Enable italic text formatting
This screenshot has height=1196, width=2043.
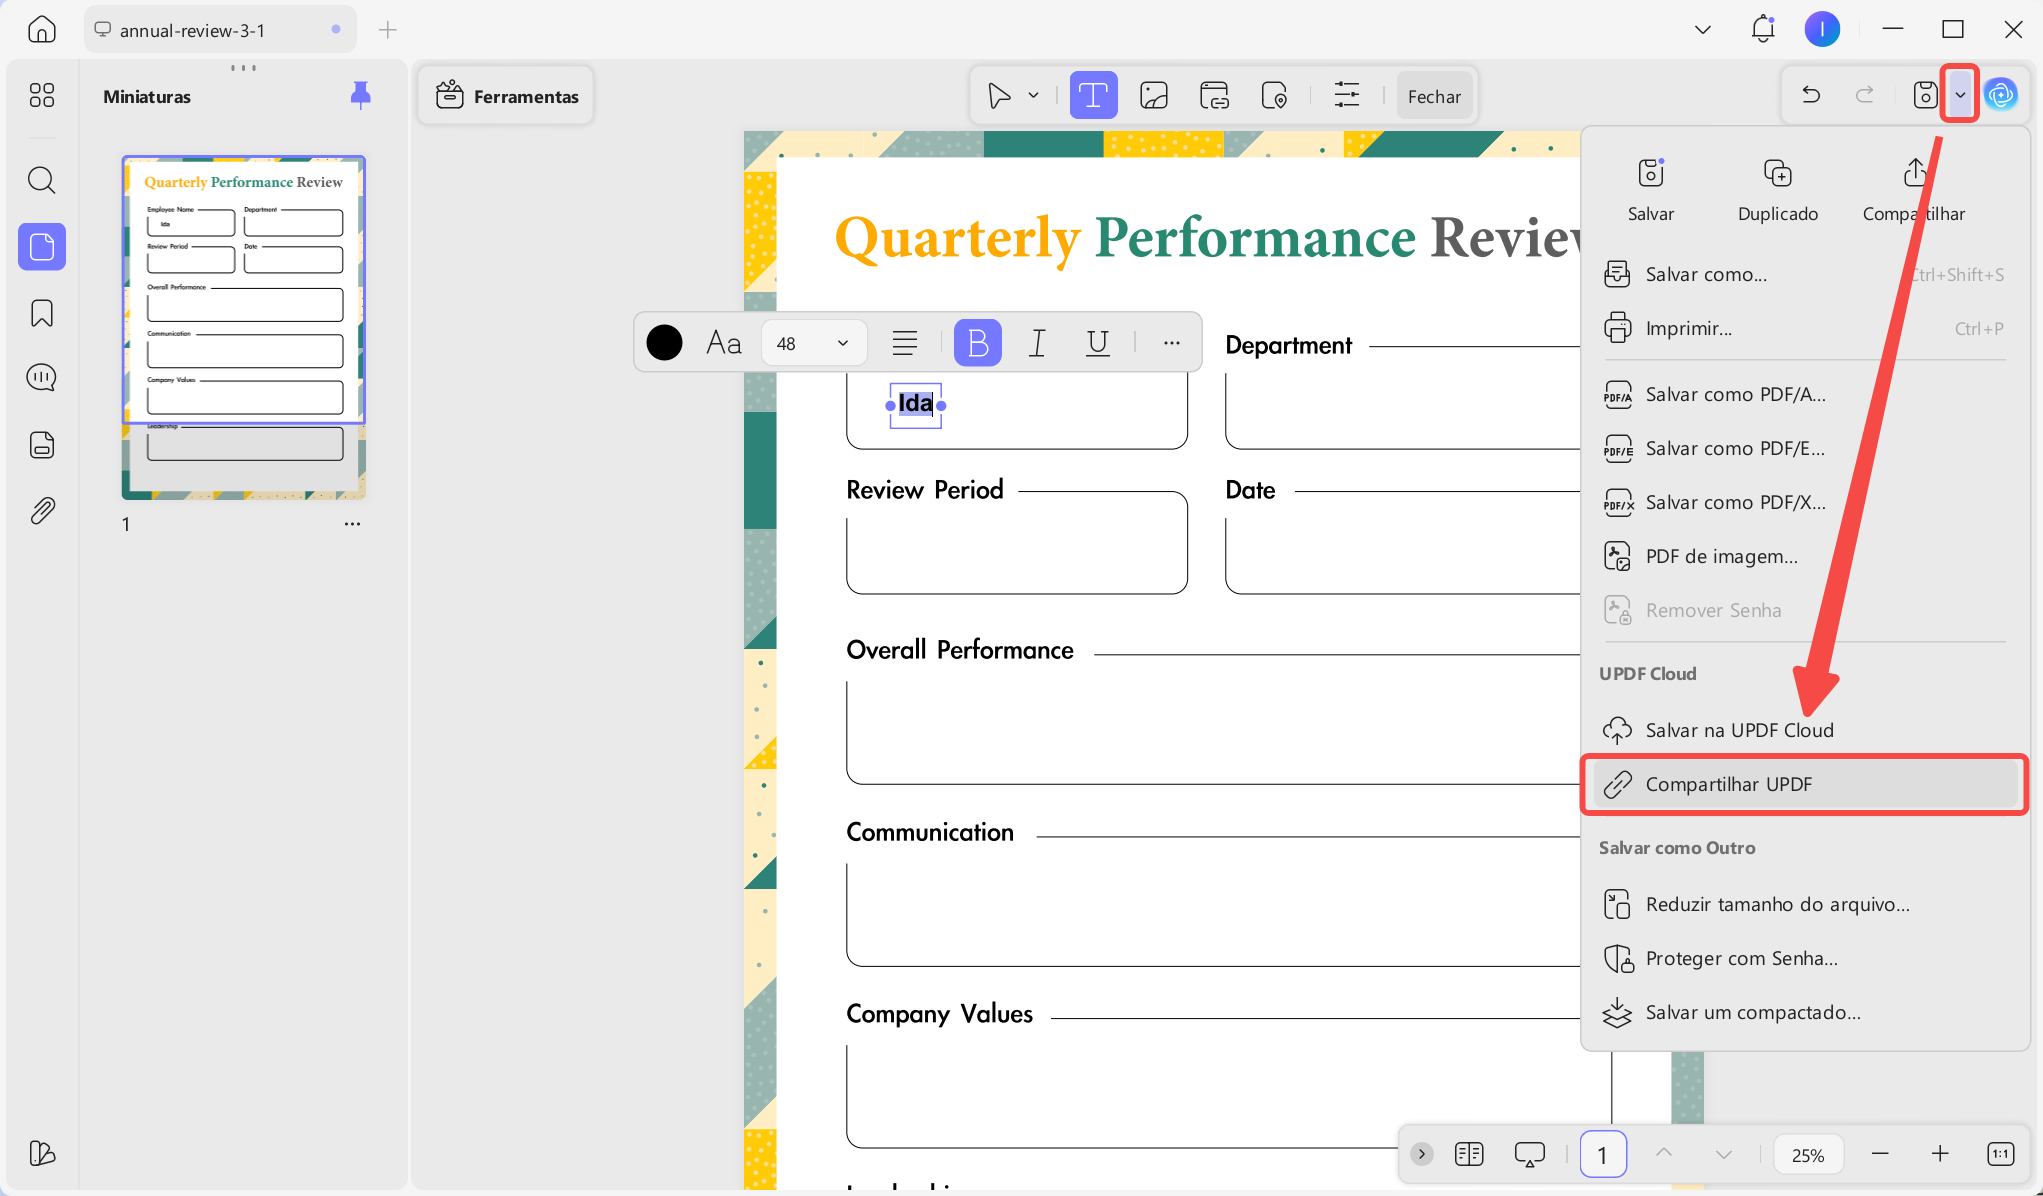pos(1037,343)
